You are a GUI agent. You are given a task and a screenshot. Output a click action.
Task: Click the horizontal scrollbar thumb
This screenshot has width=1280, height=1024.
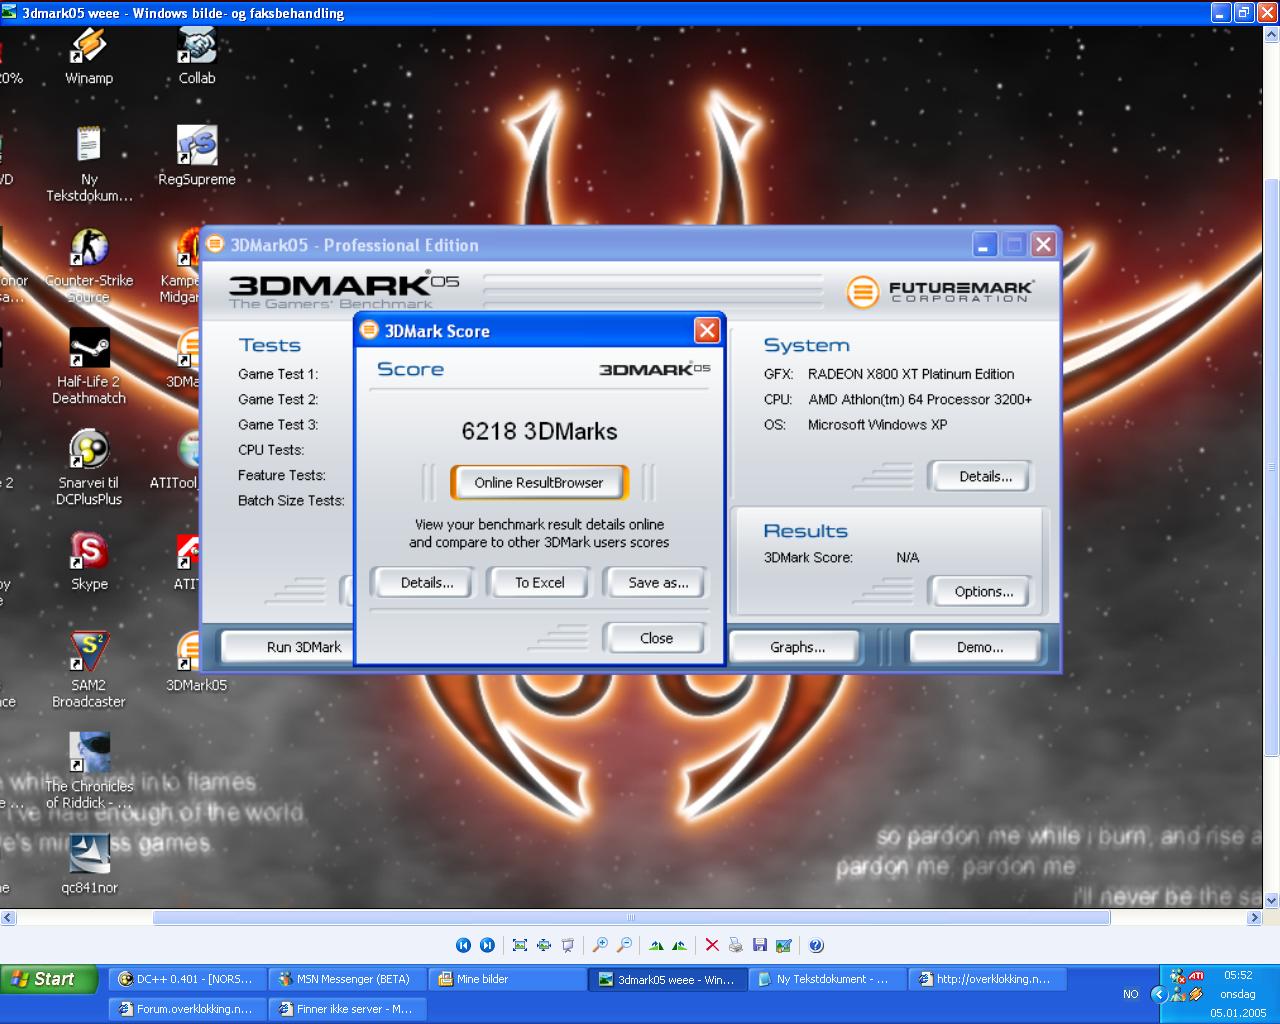[x=631, y=918]
